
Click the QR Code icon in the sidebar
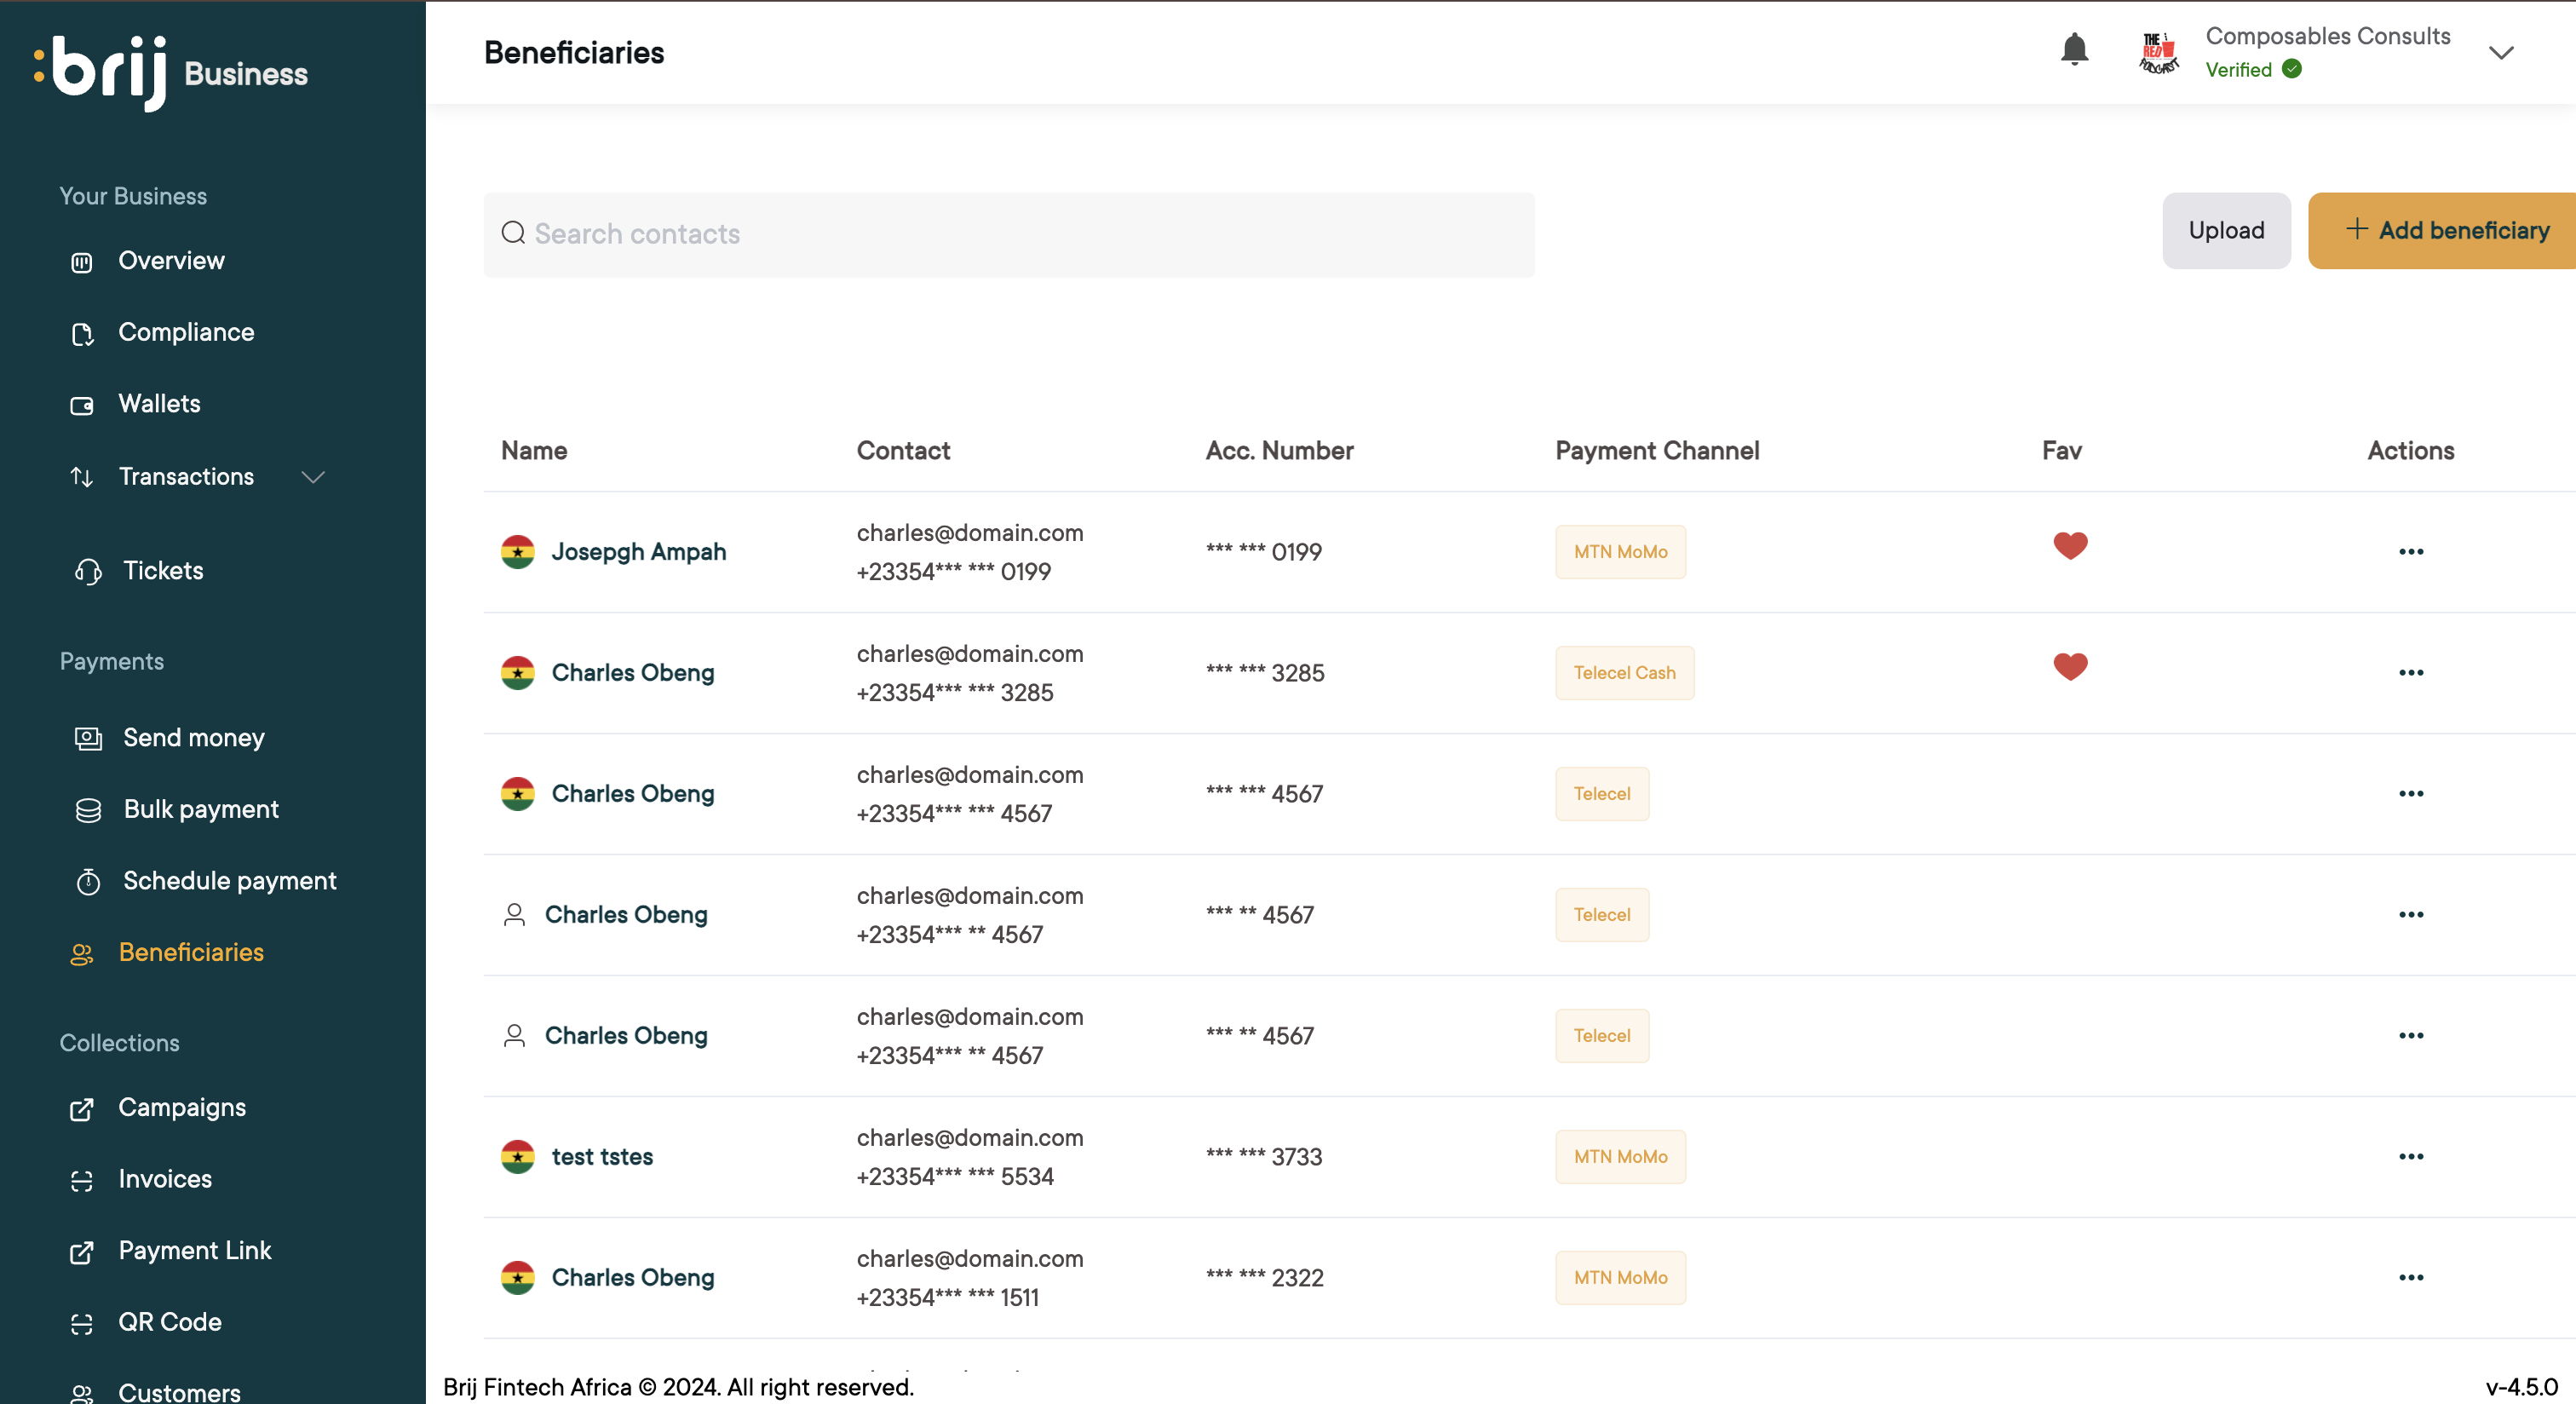tap(82, 1323)
